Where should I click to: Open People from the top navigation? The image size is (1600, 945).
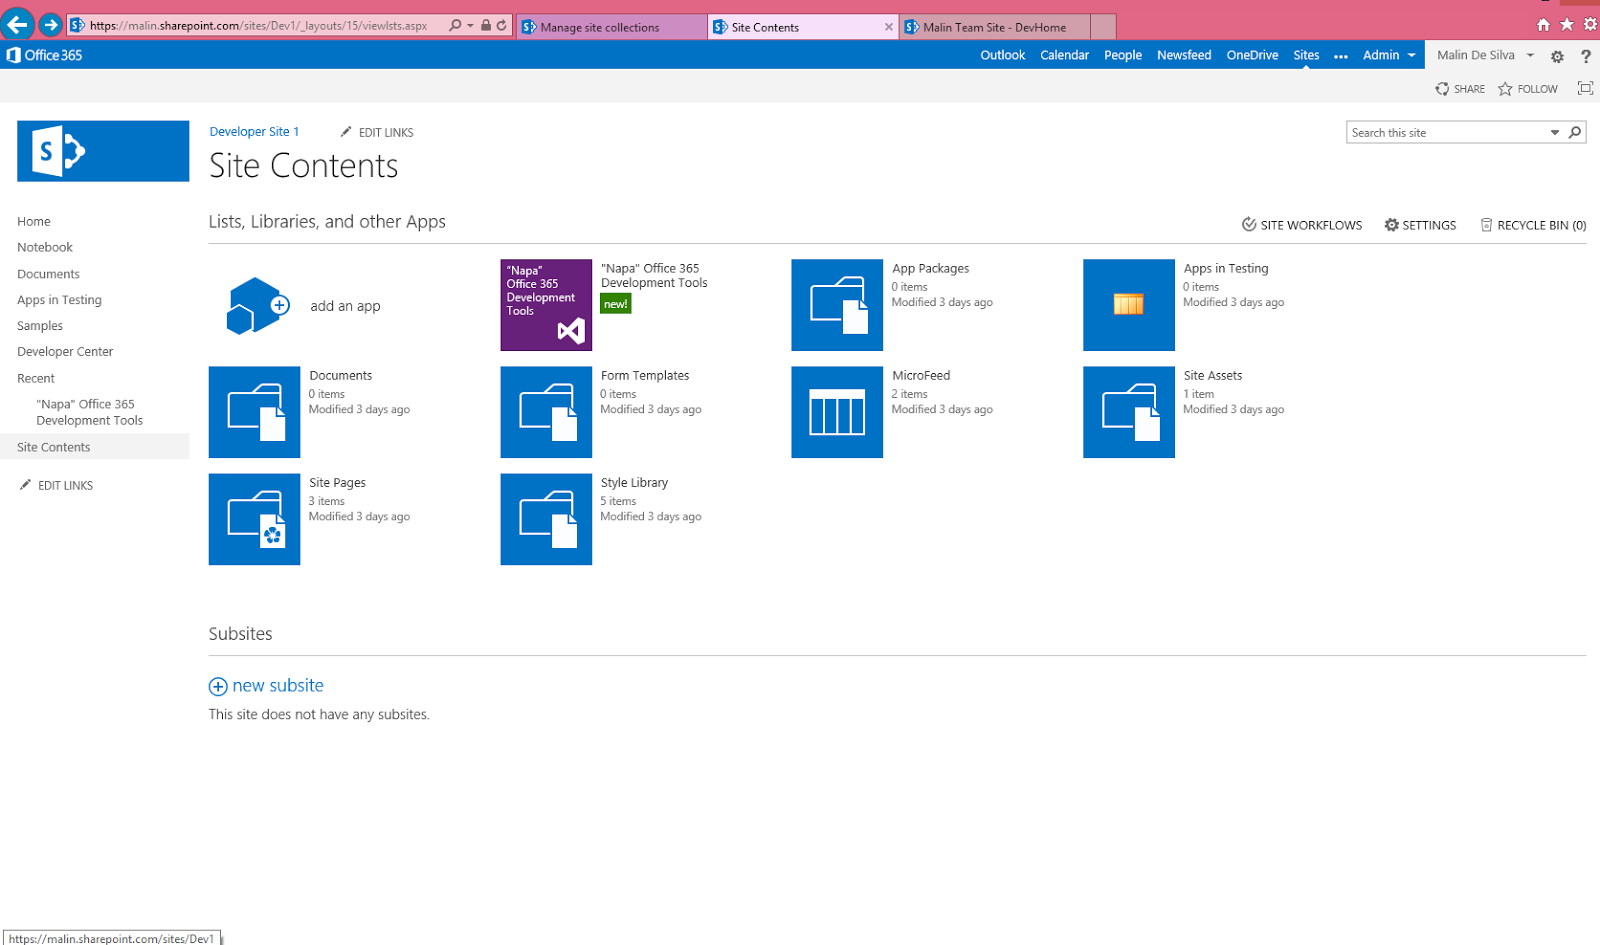point(1123,55)
